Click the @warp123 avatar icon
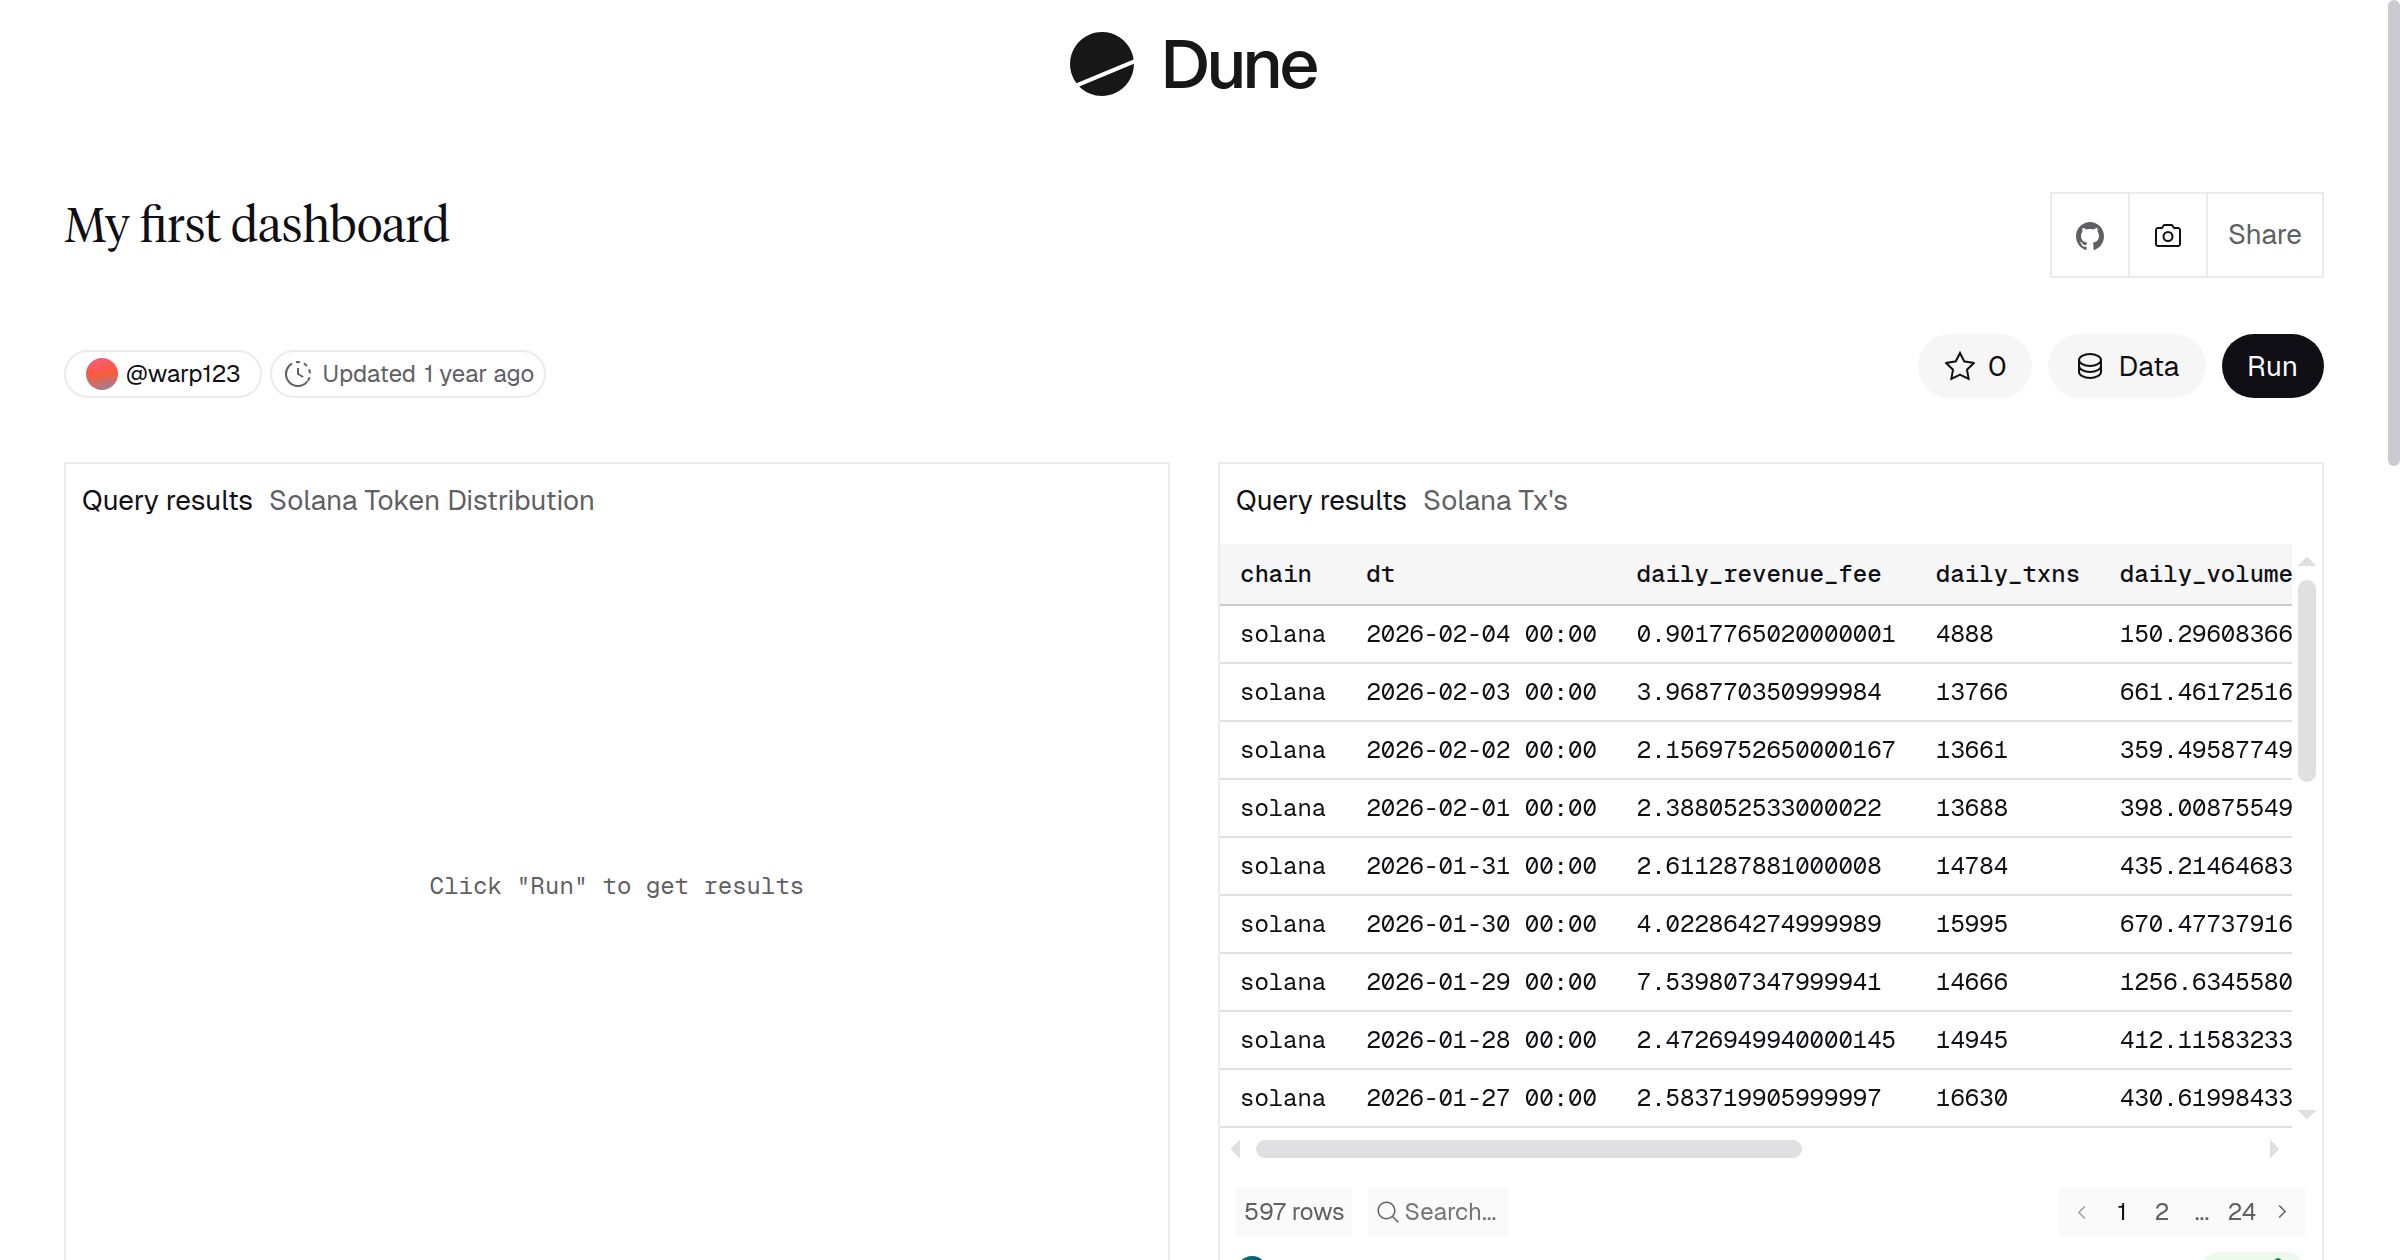Viewport: 2400px width, 1260px height. [x=103, y=373]
